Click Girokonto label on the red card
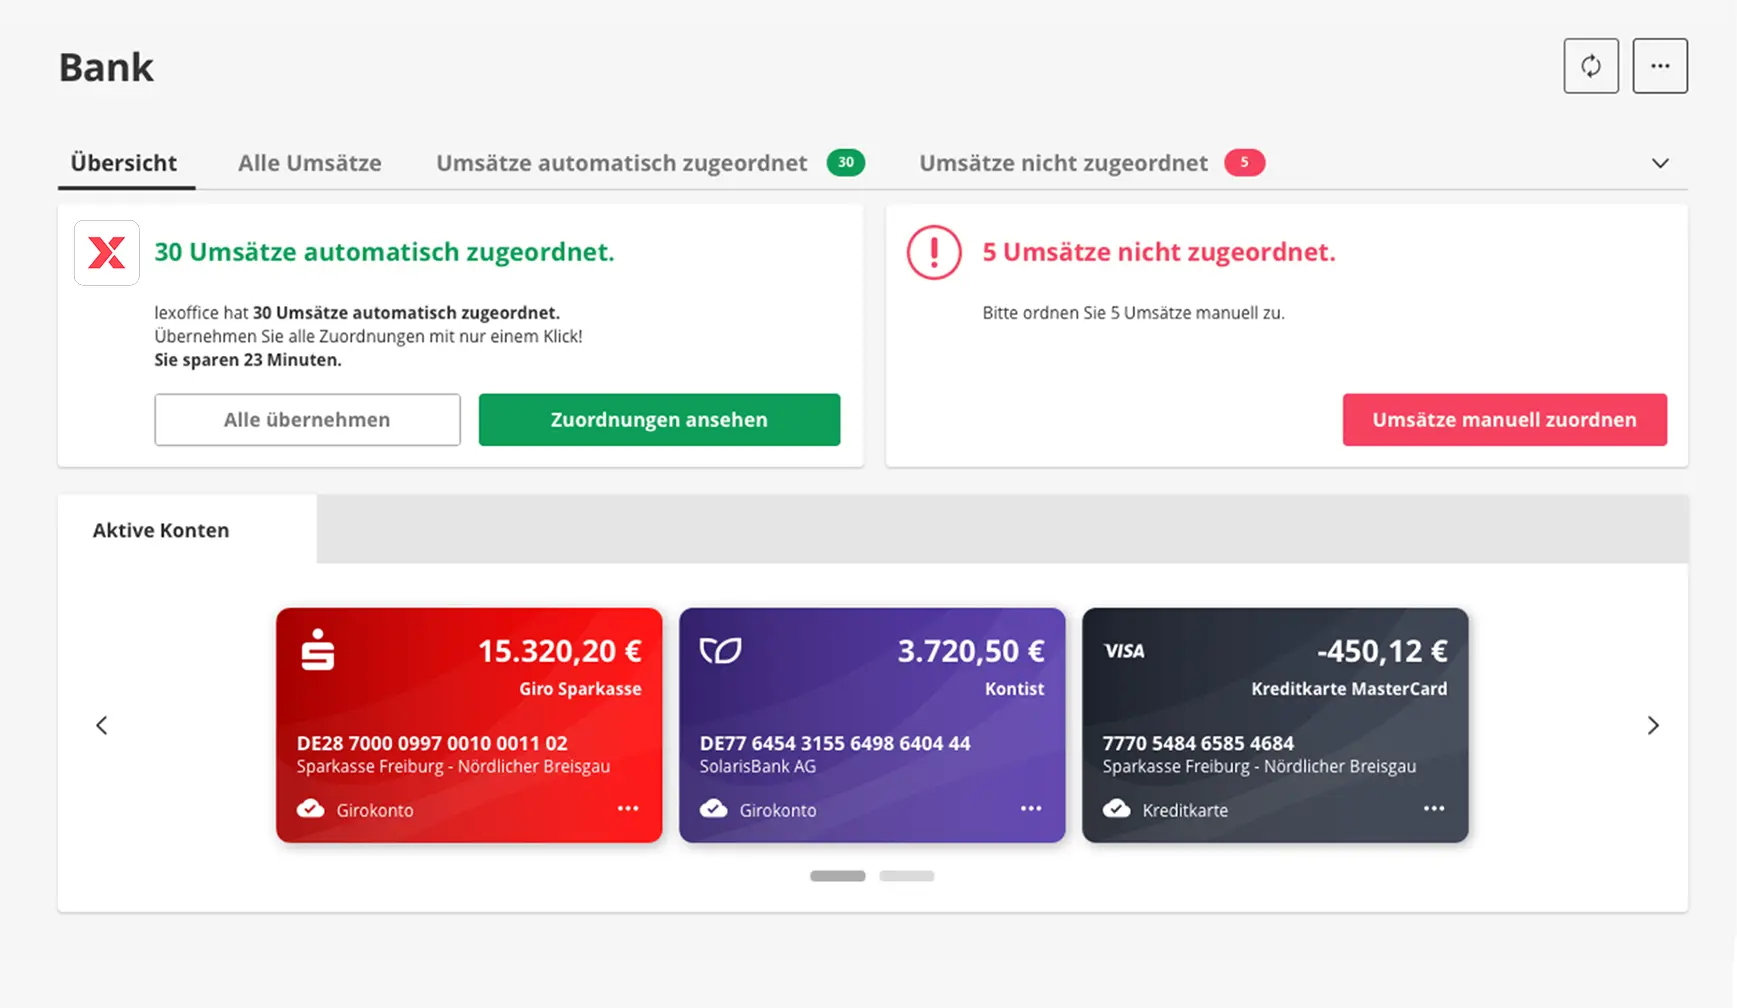The image size is (1737, 1008). 375,810
